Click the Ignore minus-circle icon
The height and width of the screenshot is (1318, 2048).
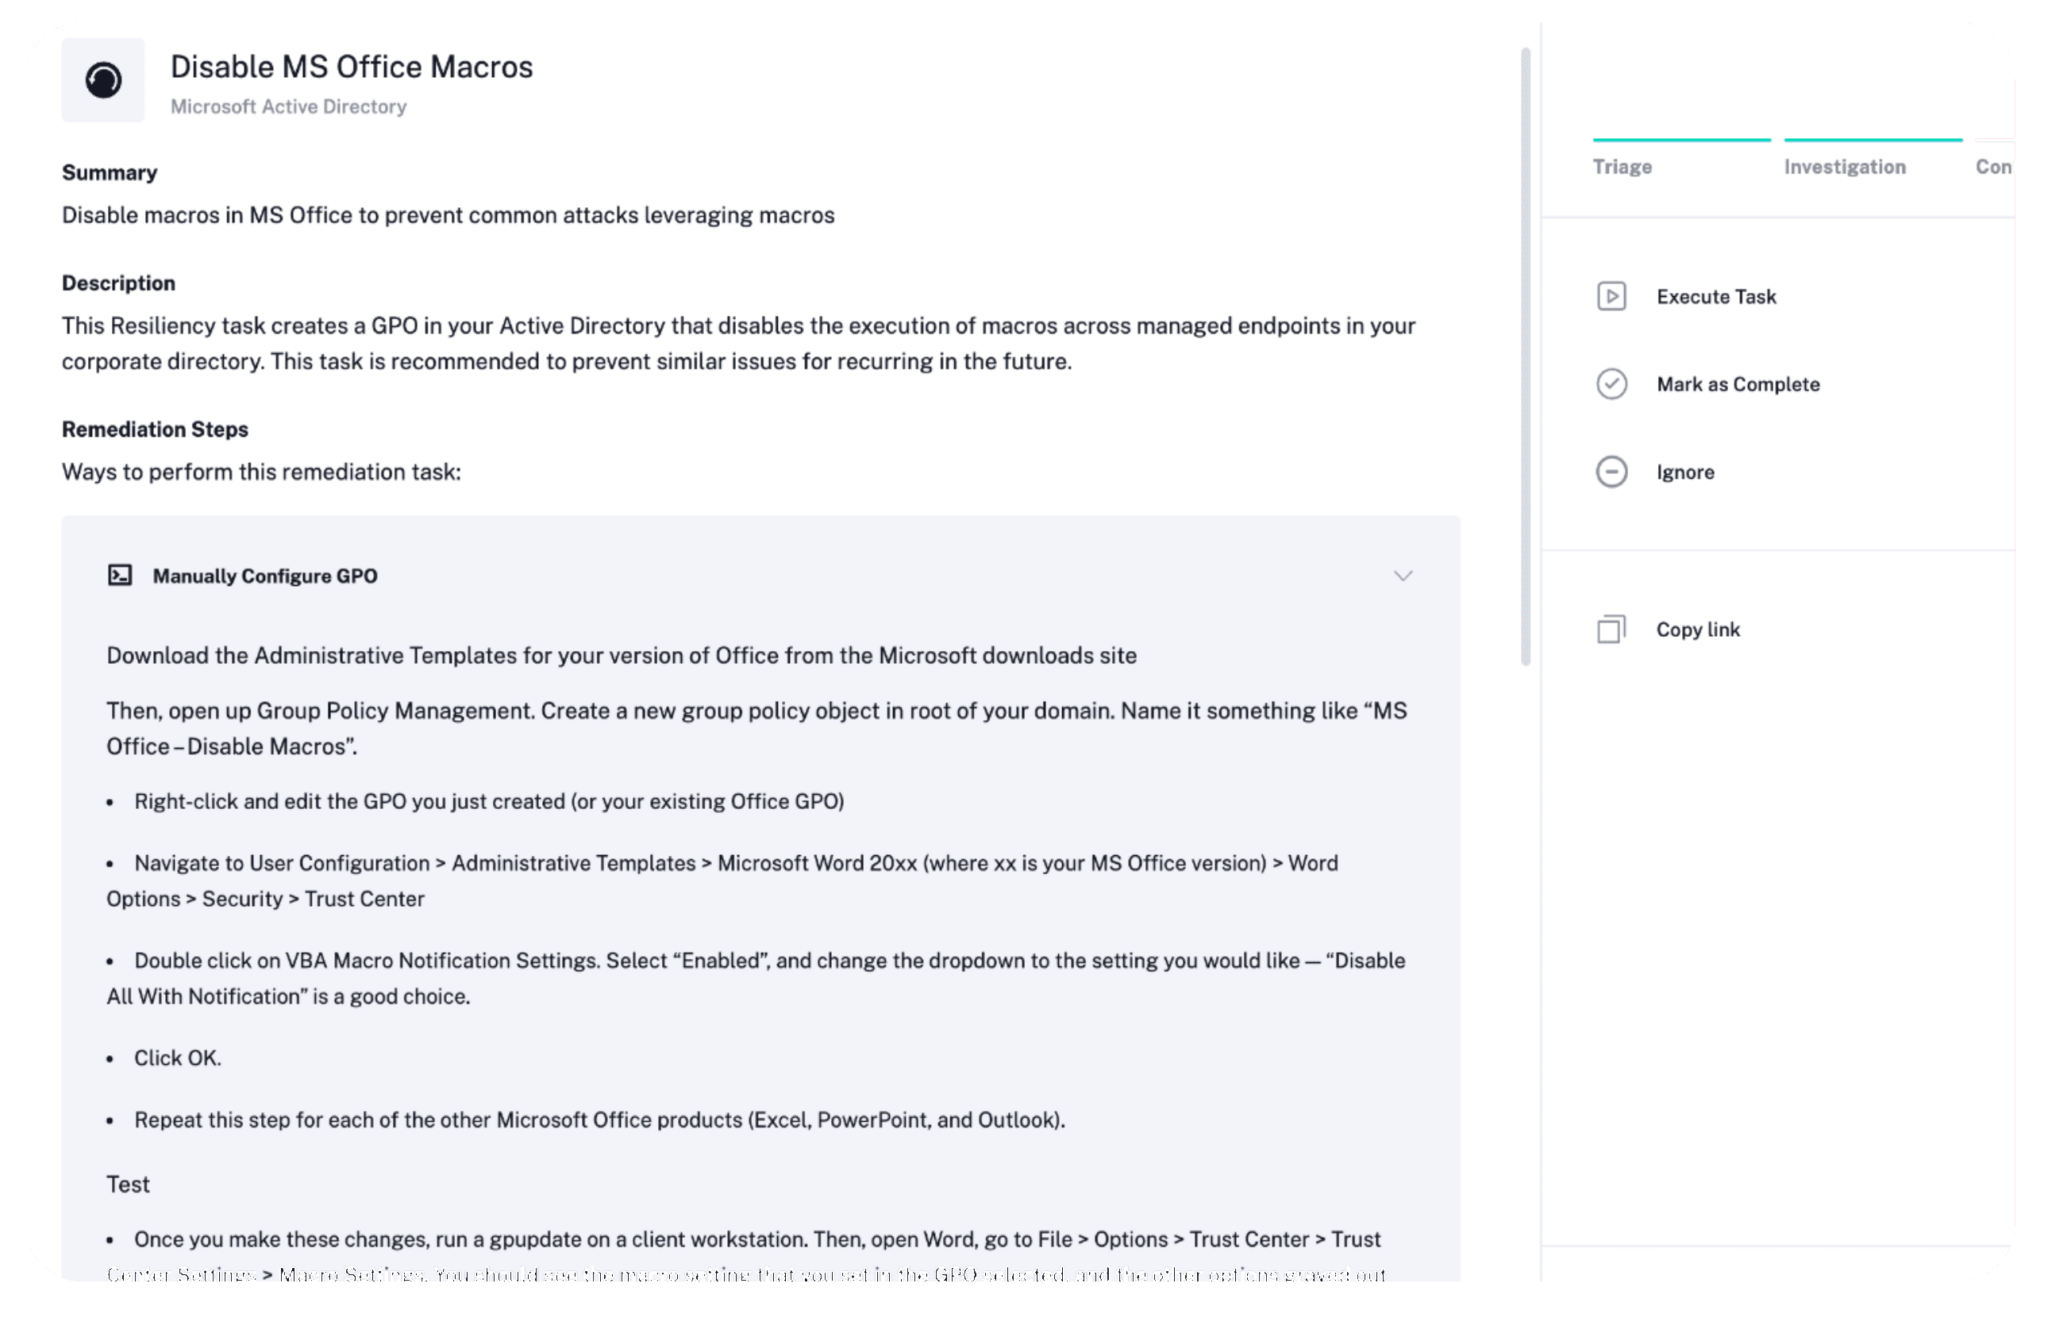click(1612, 471)
